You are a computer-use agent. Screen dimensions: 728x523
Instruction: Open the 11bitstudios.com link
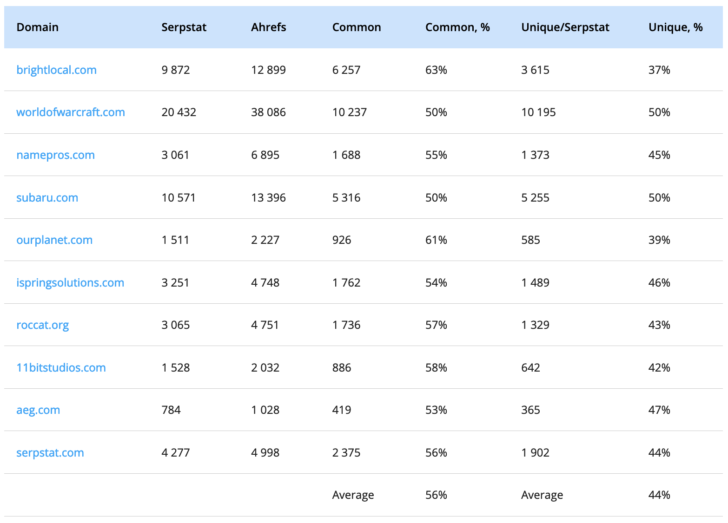[x=60, y=367]
